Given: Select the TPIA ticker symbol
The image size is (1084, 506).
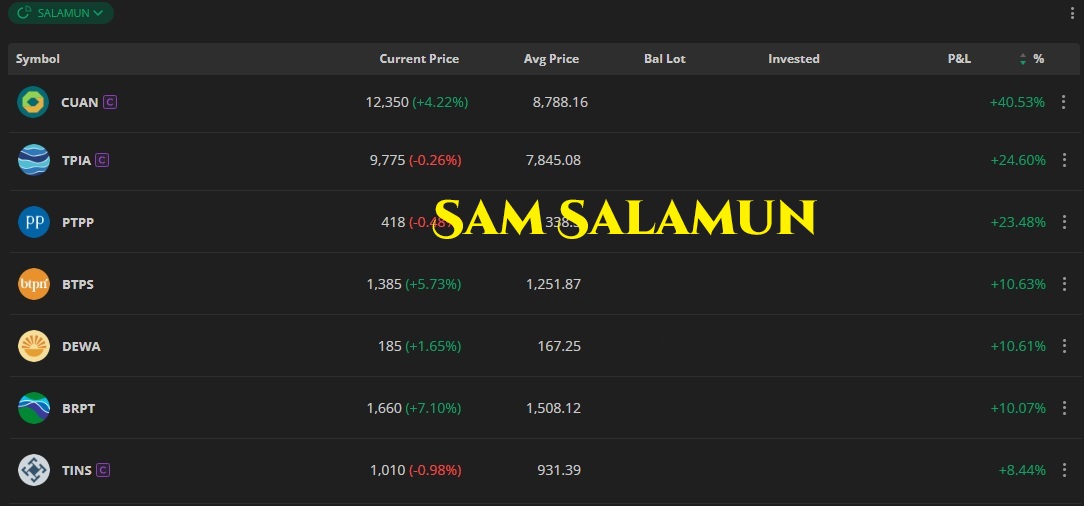Looking at the screenshot, I should (x=76, y=160).
